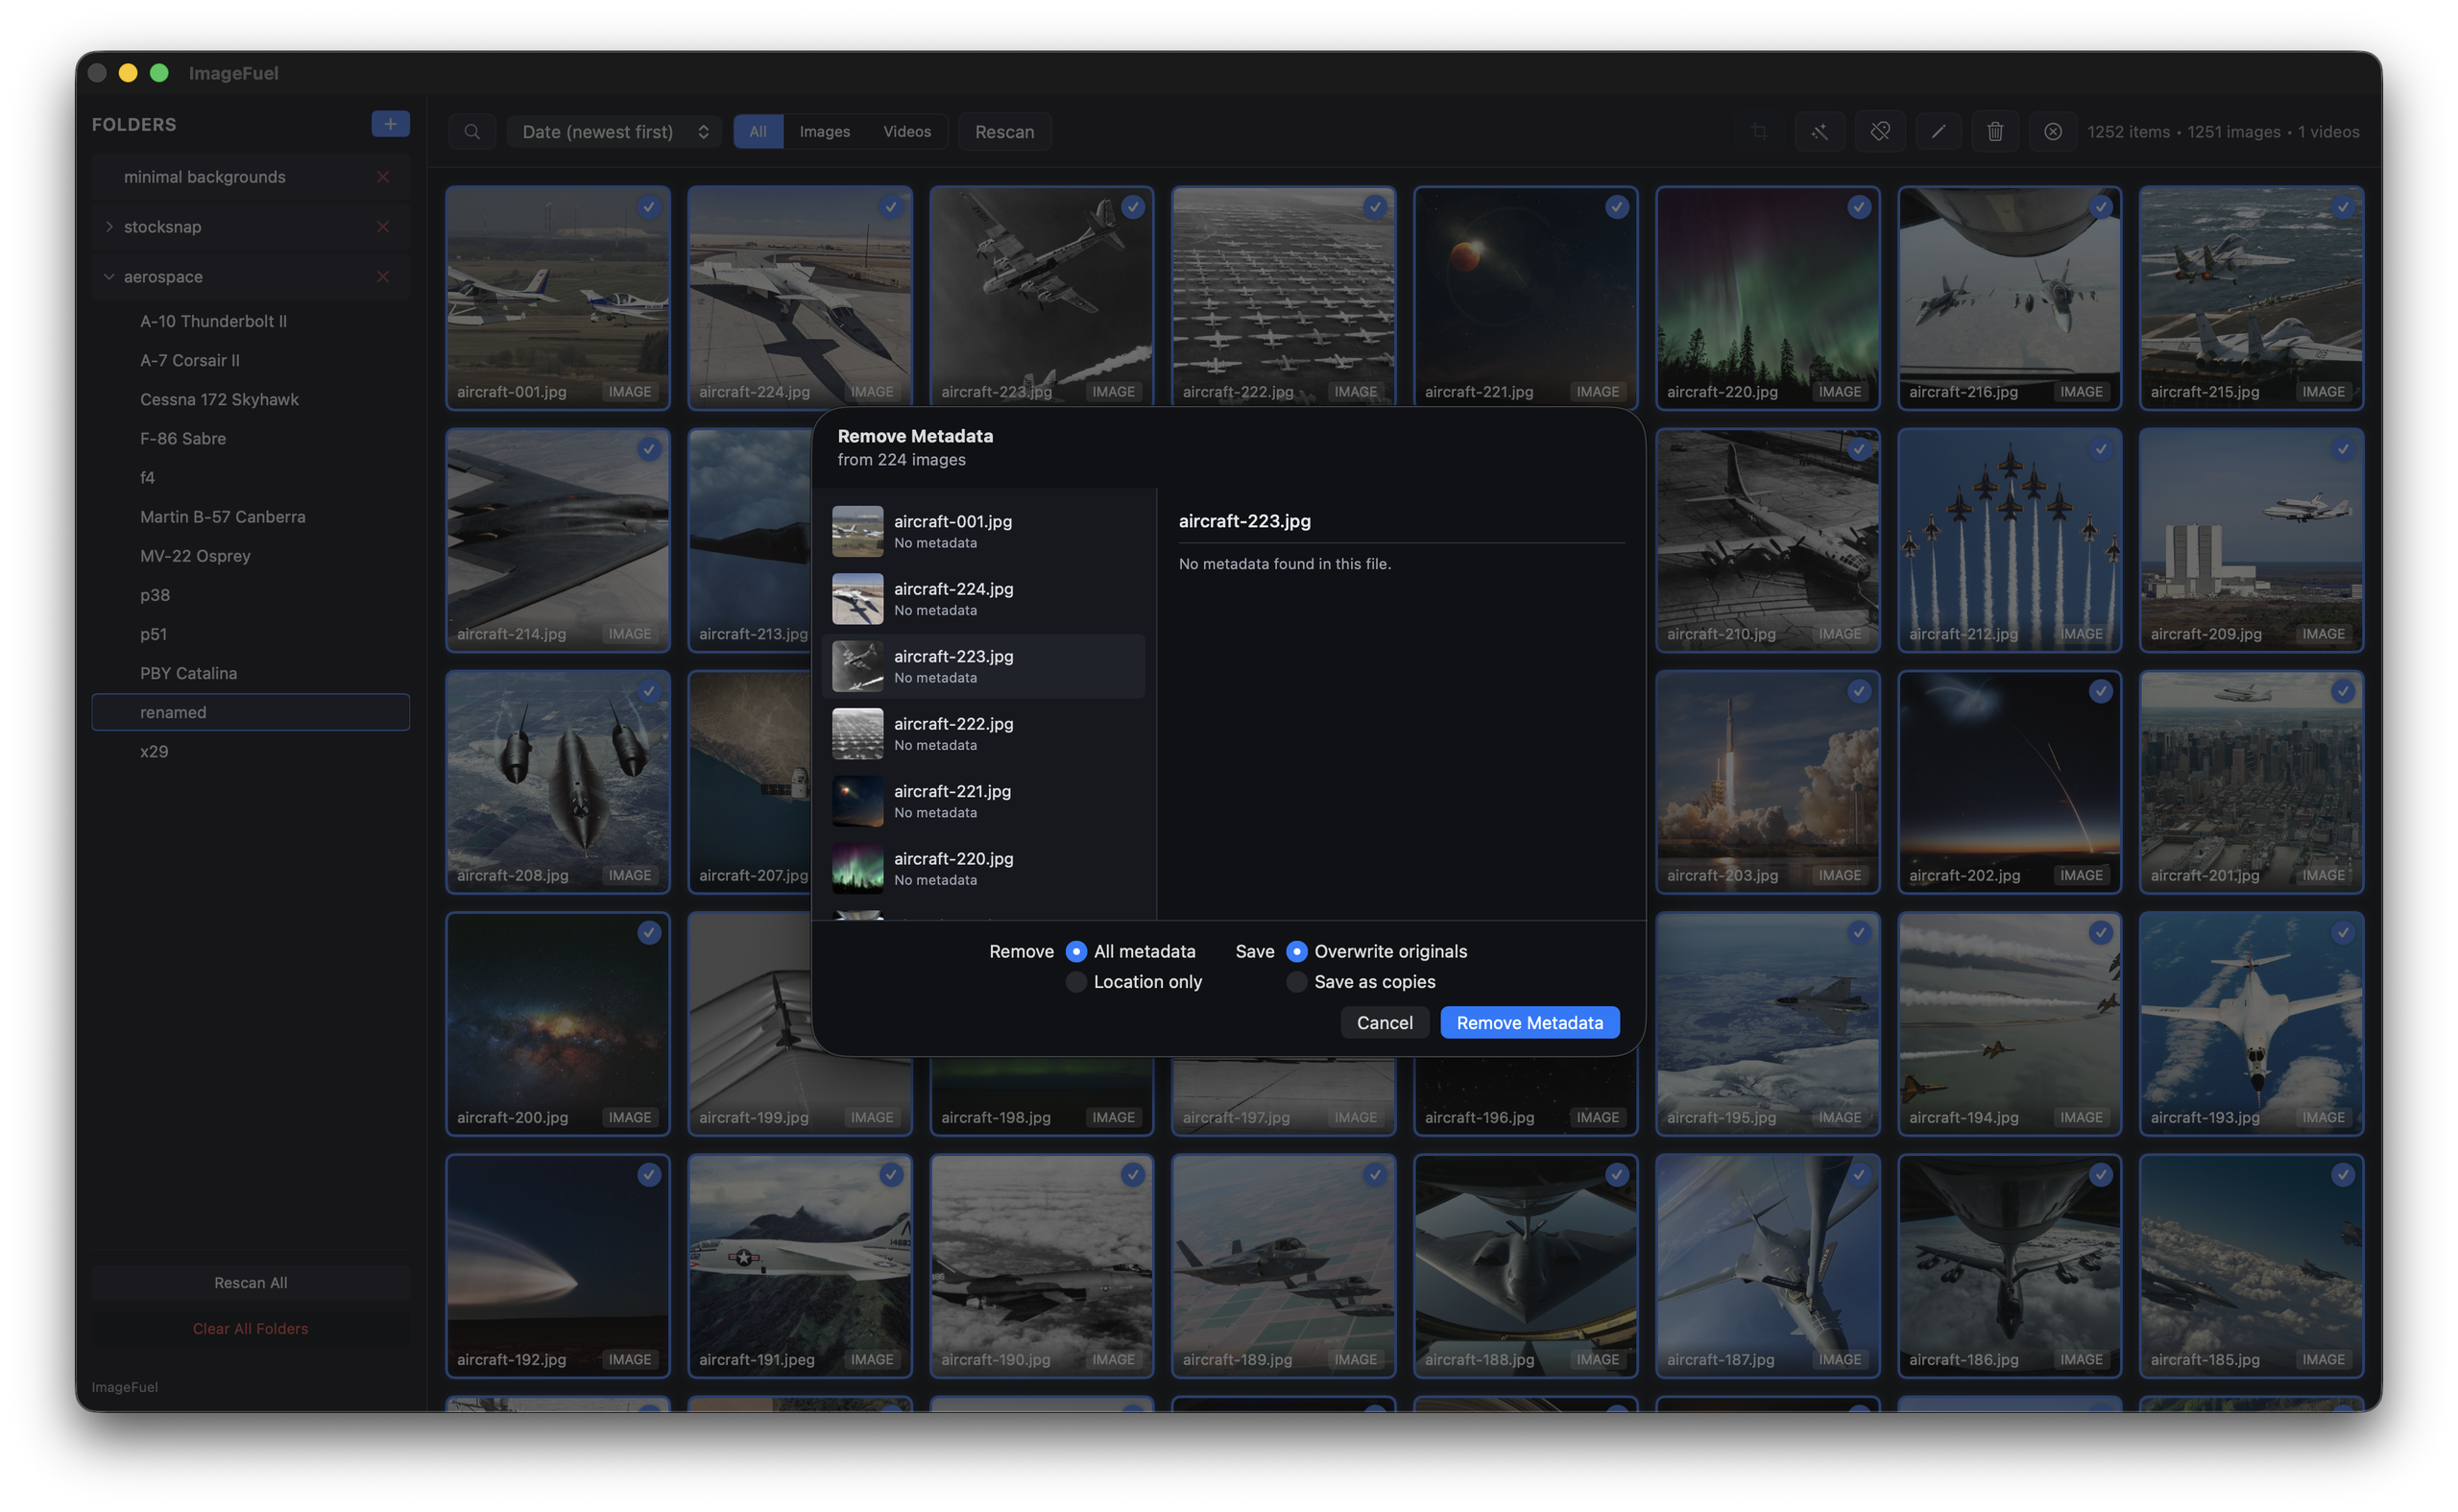
Task: Click the p51 subfolder
Action: pyautogui.click(x=250, y=634)
